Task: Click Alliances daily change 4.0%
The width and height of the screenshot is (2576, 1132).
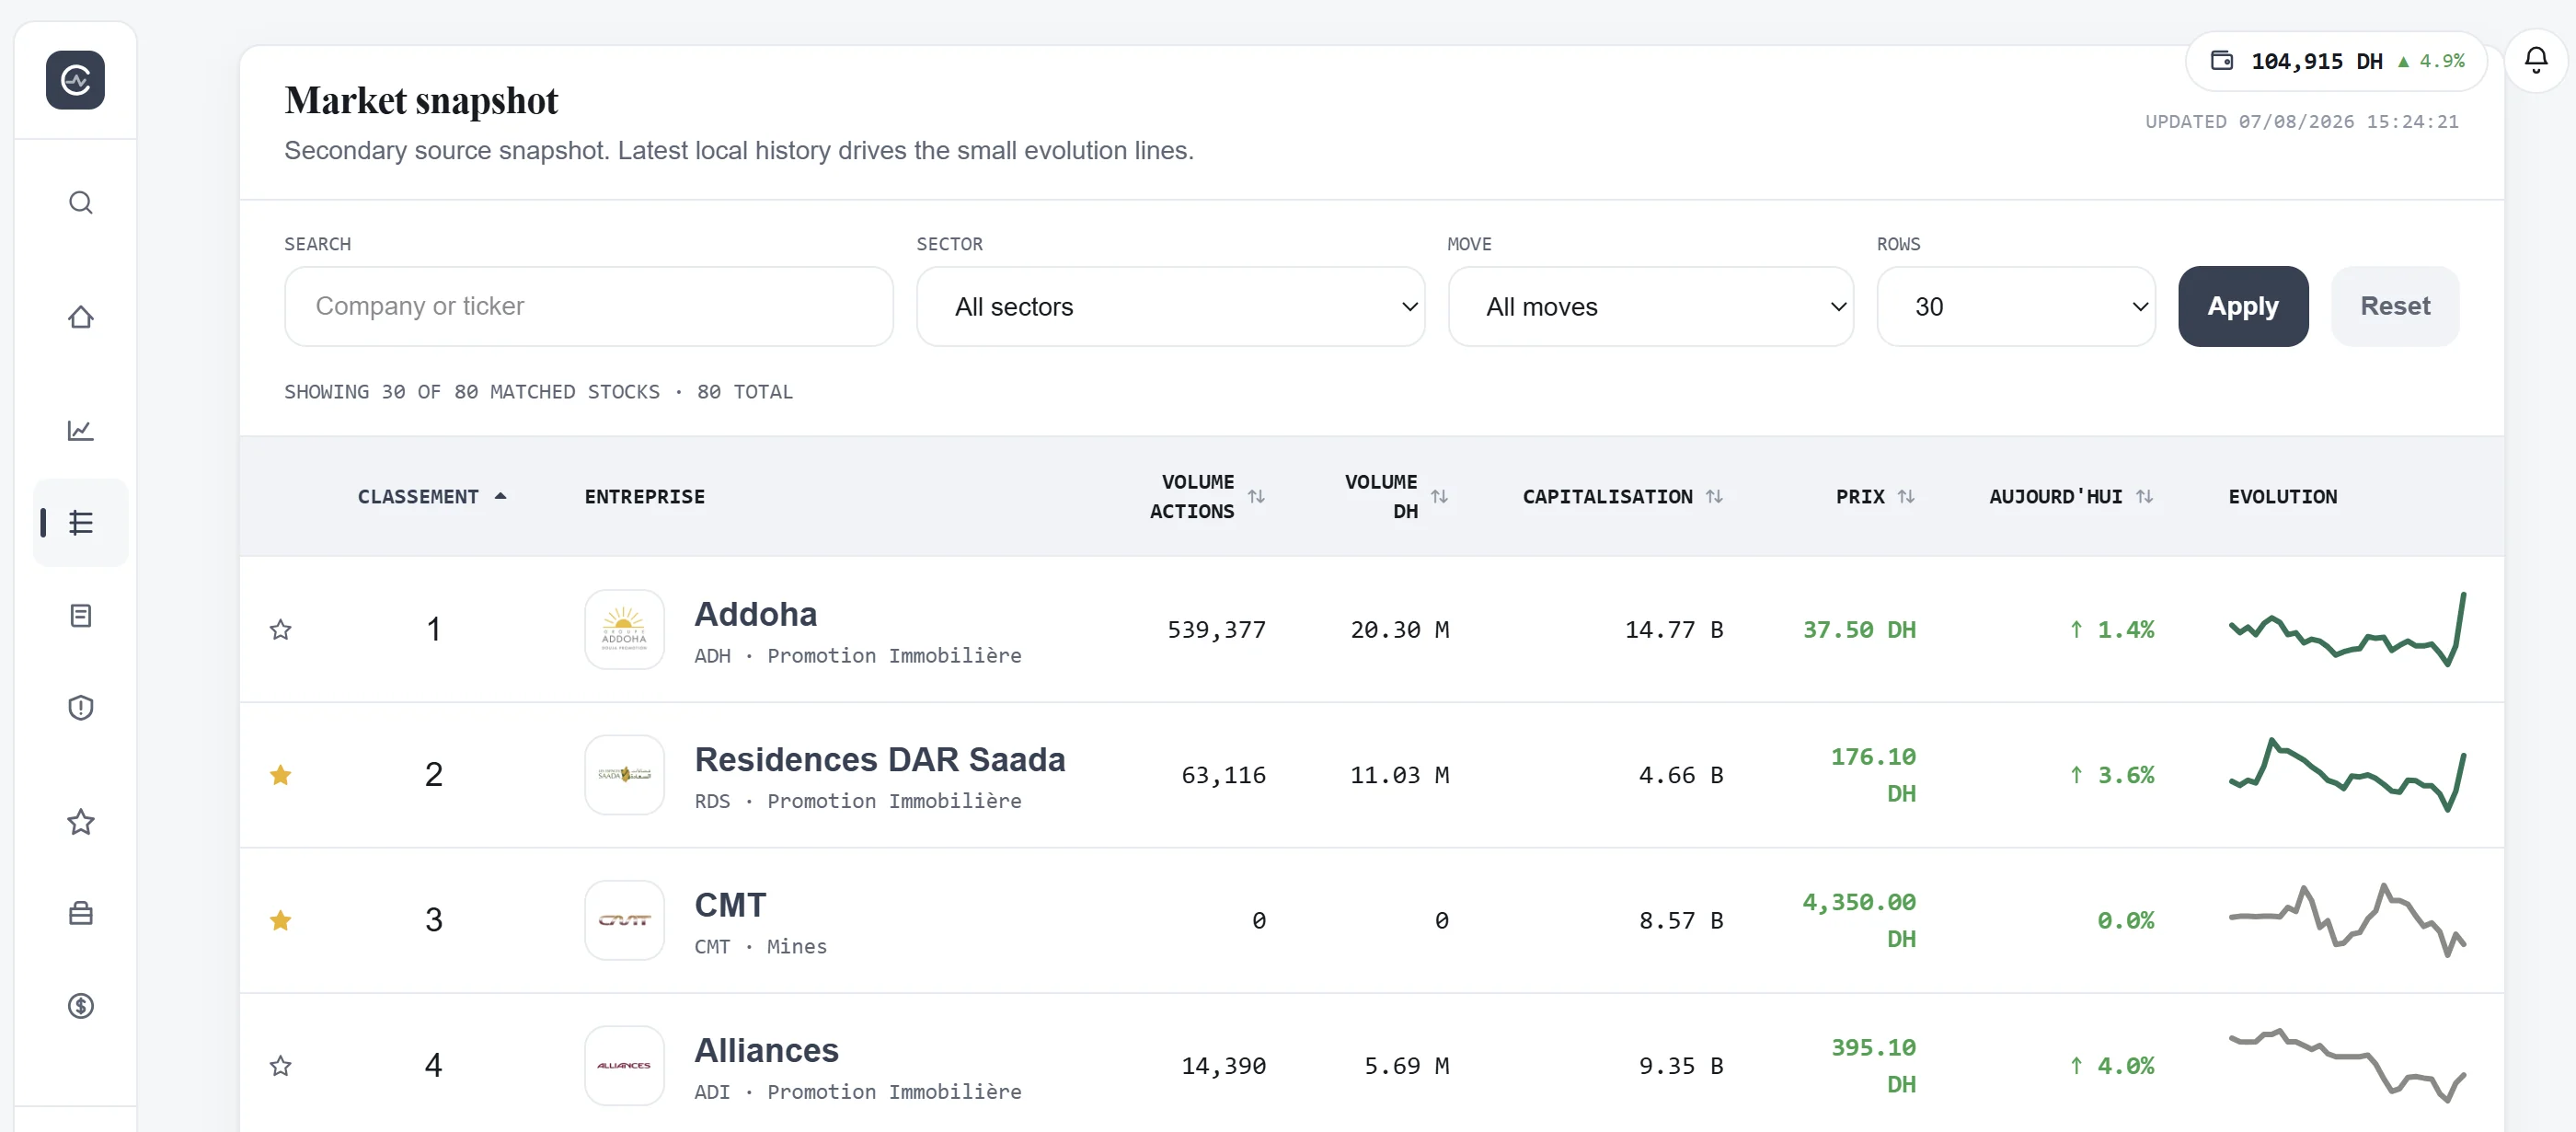Action: (2112, 1066)
